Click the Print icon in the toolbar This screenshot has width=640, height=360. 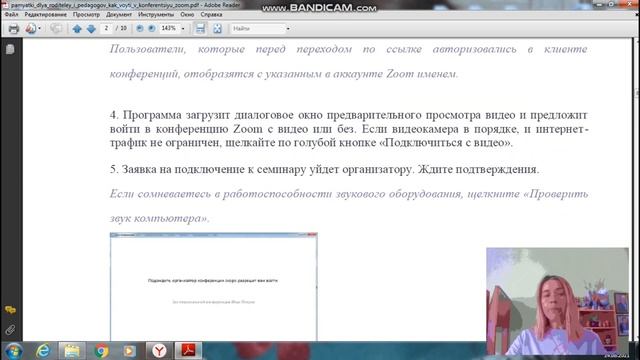(14, 29)
